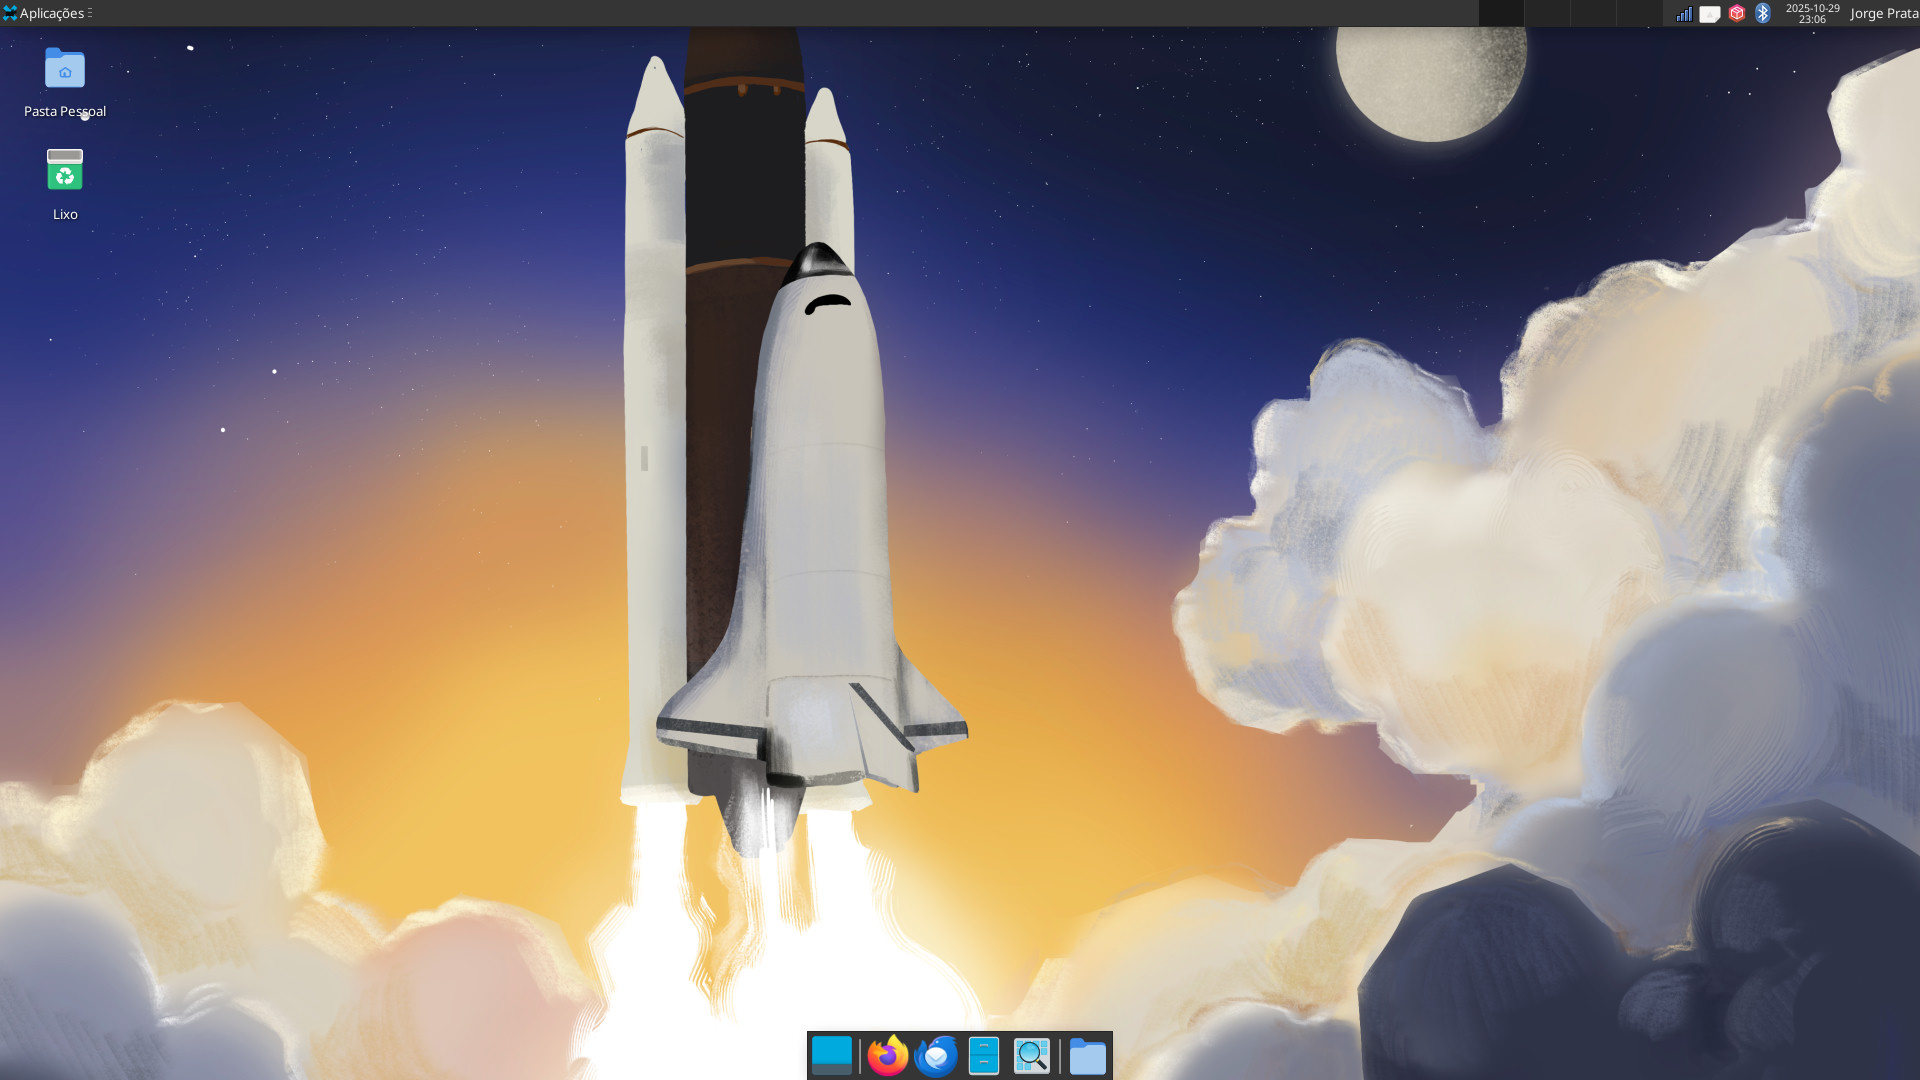Open the Pasta Pessoal home folder icon
The height and width of the screenshot is (1080, 1920).
[x=65, y=69]
